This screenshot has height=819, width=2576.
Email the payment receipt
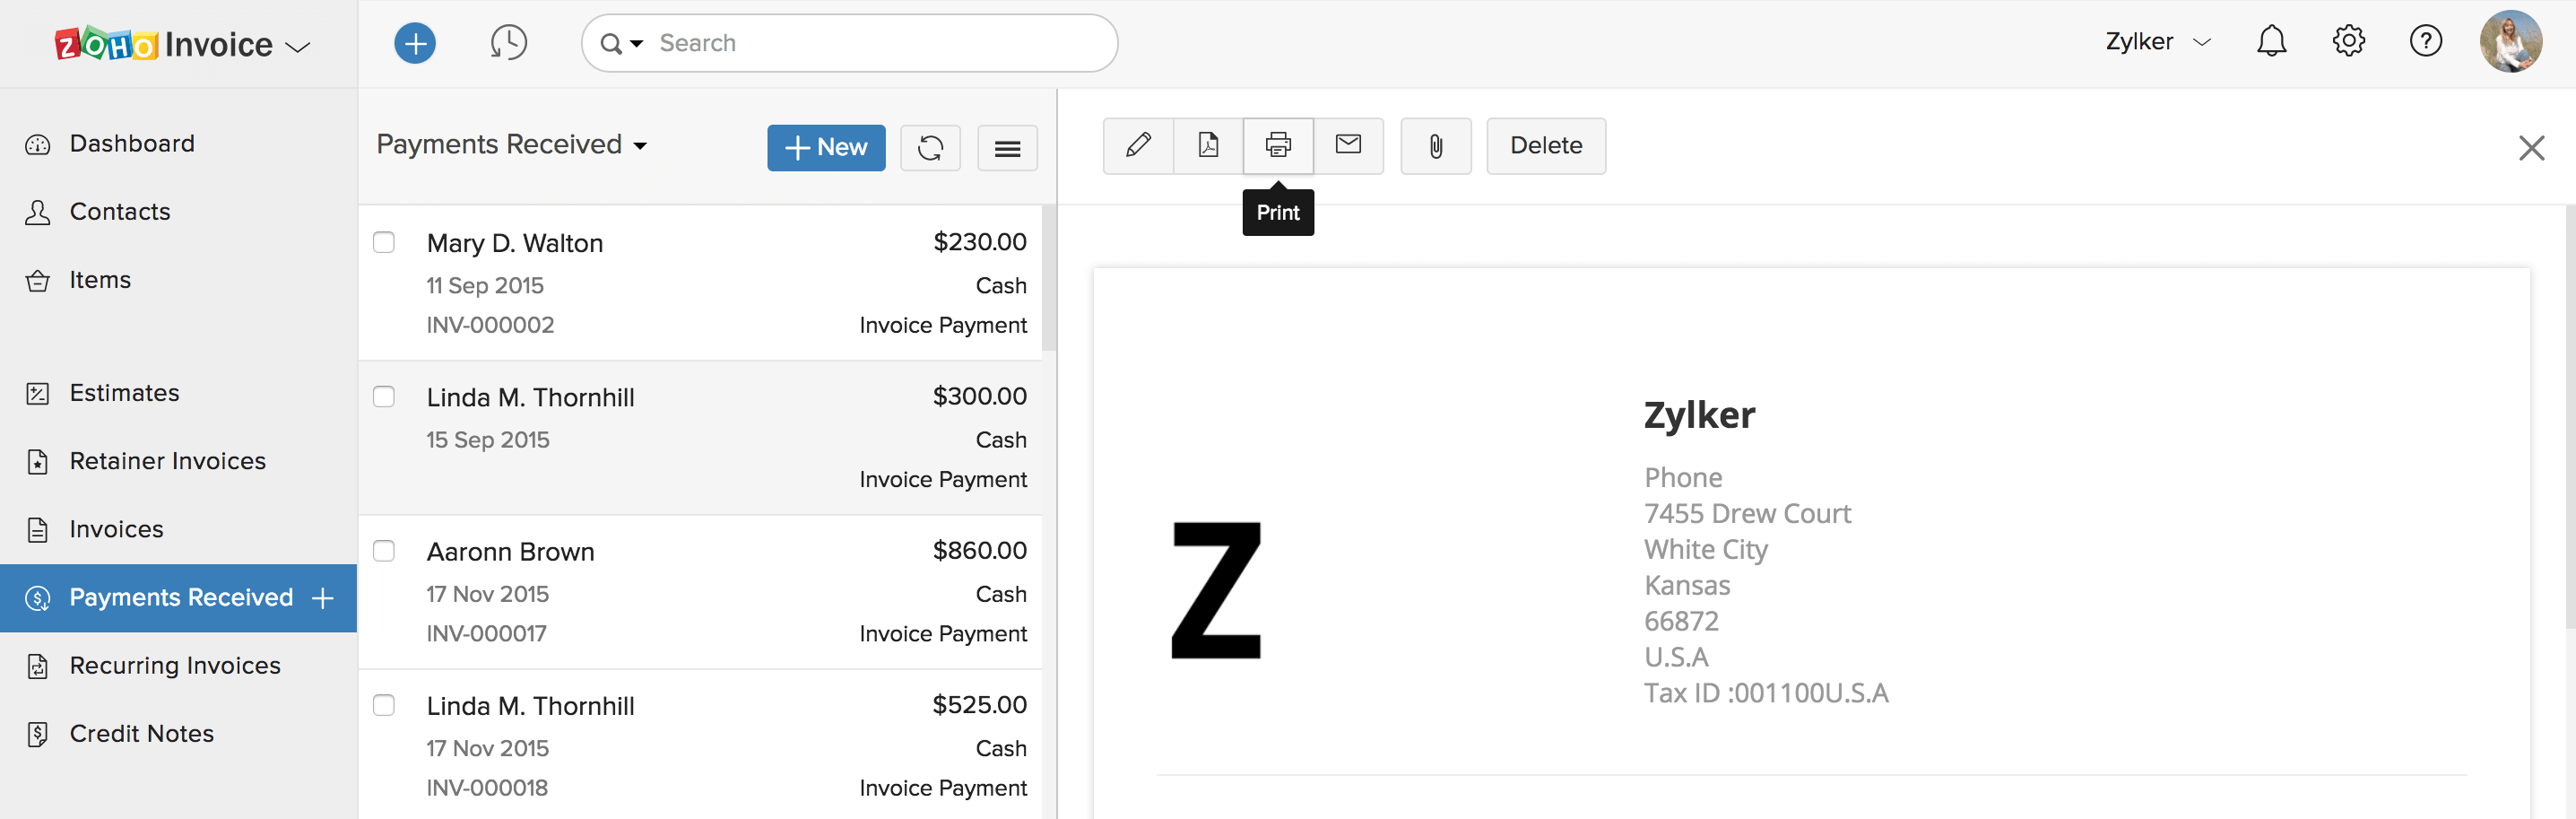pos(1349,146)
